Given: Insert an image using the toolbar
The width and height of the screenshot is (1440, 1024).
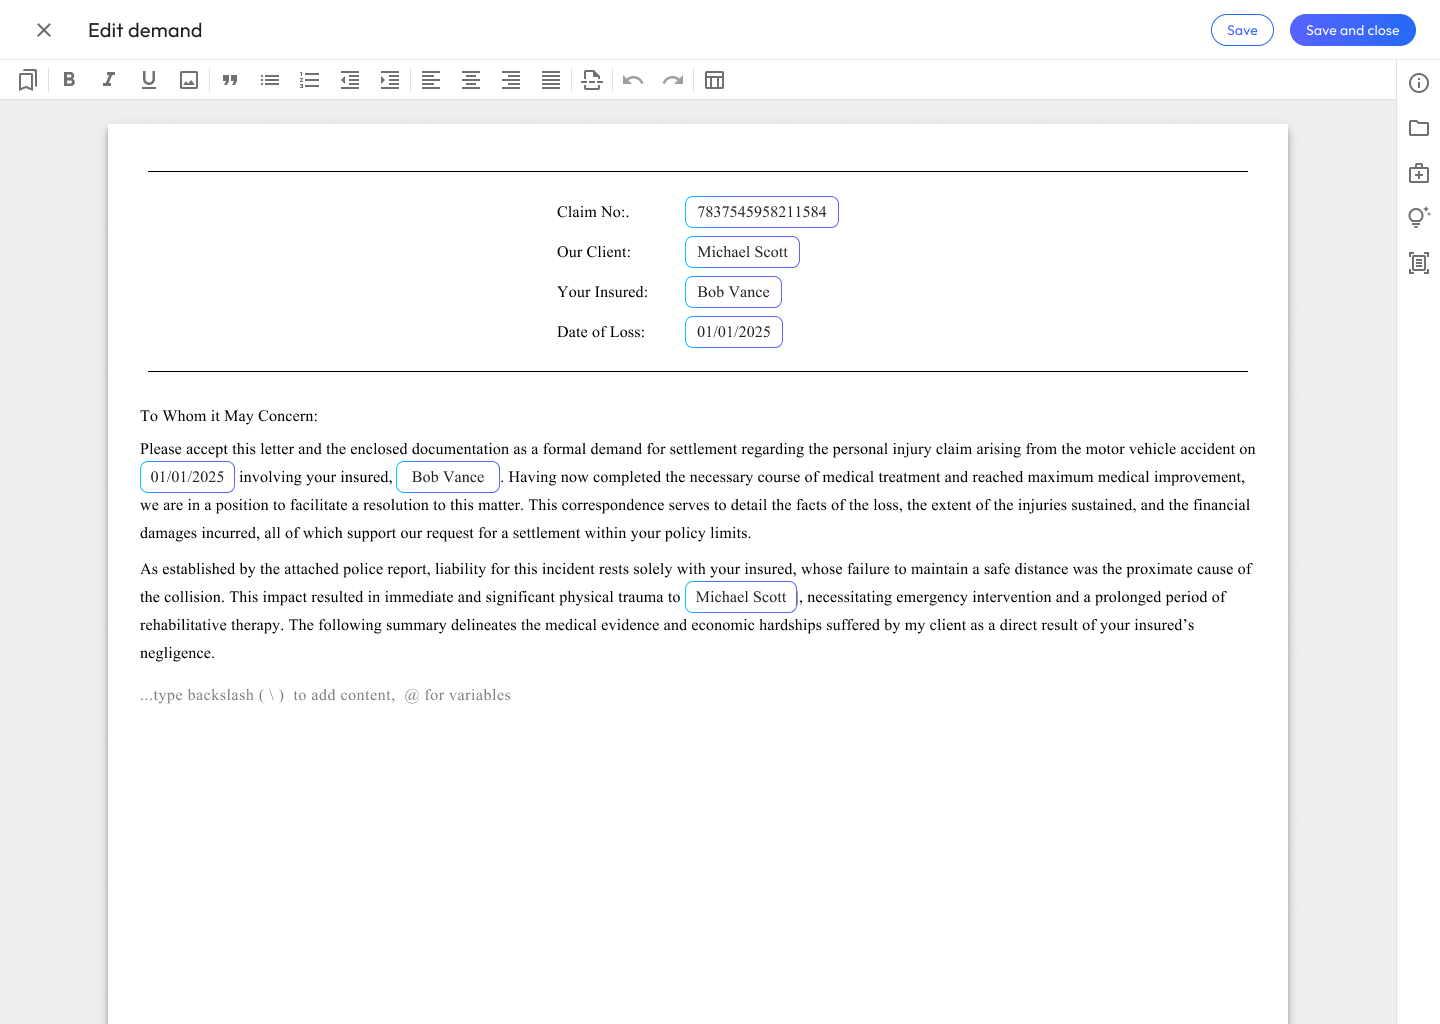Looking at the screenshot, I should pyautogui.click(x=189, y=80).
